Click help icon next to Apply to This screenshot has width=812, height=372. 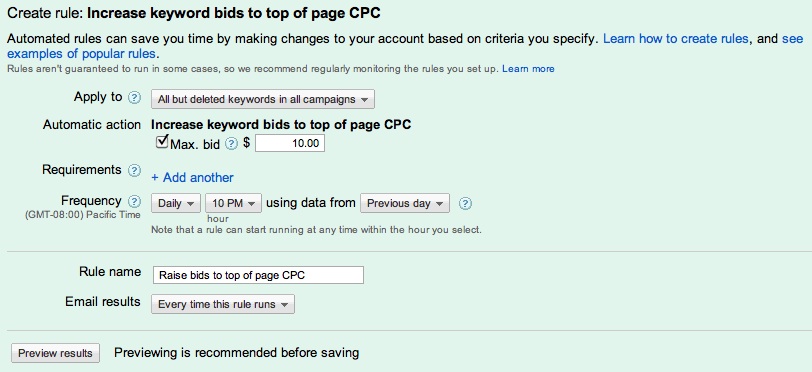[134, 98]
